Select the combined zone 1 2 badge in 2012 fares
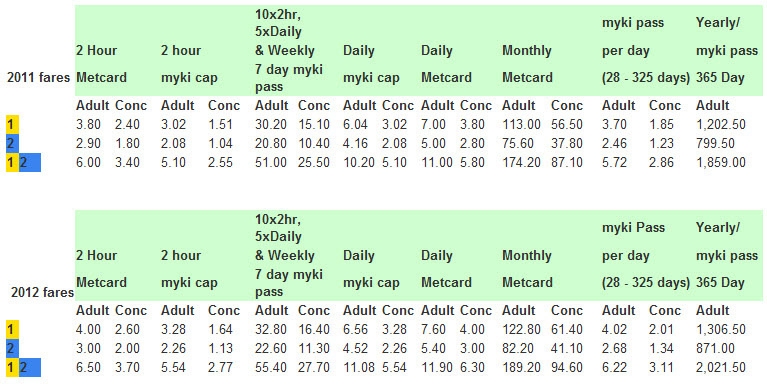The image size is (767, 384). (x=23, y=368)
